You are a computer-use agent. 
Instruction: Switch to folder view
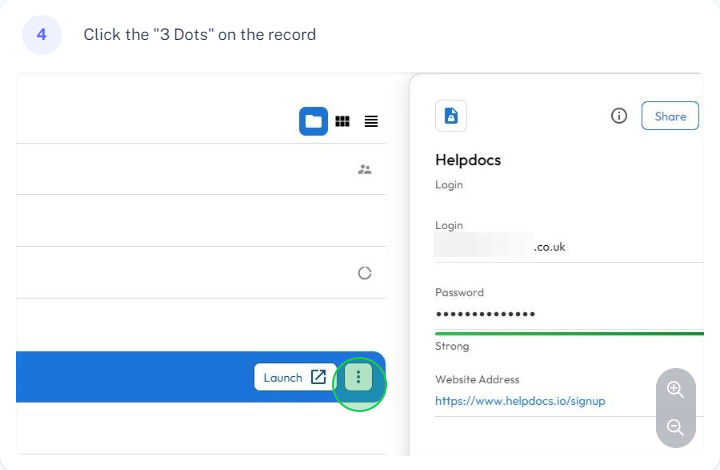pos(313,121)
